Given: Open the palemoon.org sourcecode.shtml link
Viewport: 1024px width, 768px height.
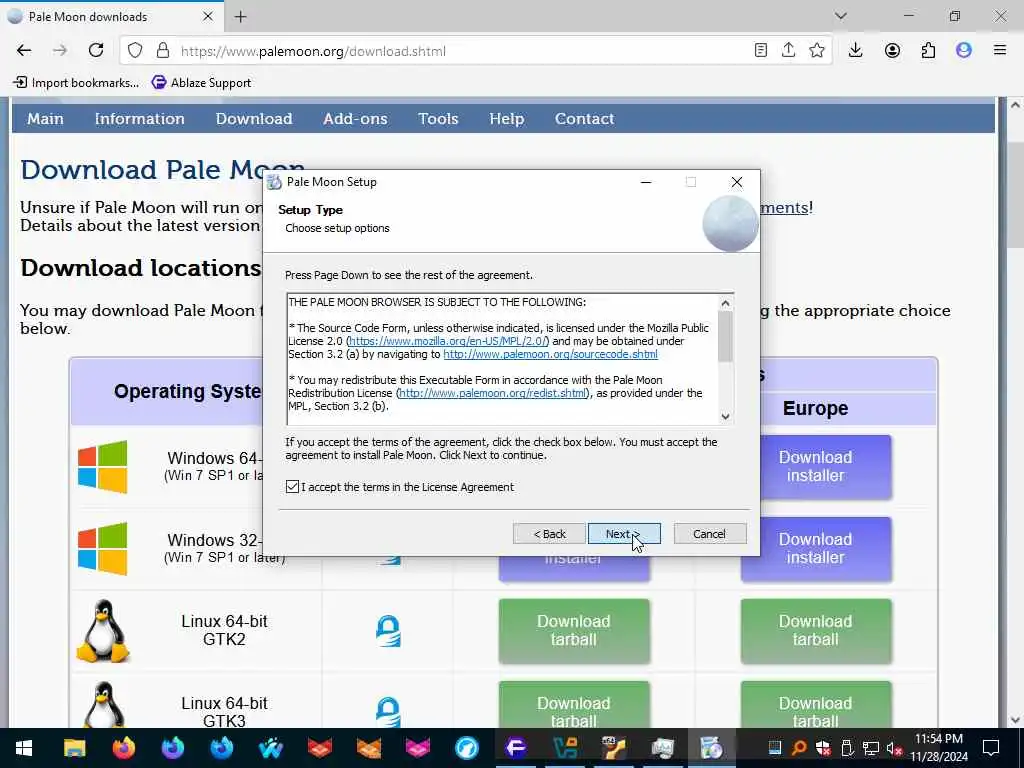Looking at the screenshot, I should [x=551, y=354].
